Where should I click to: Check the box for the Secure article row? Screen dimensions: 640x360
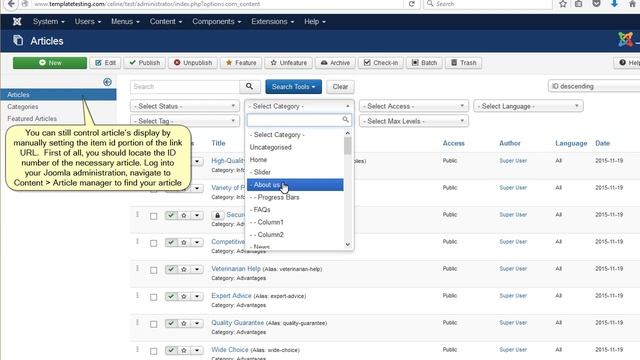click(153, 216)
